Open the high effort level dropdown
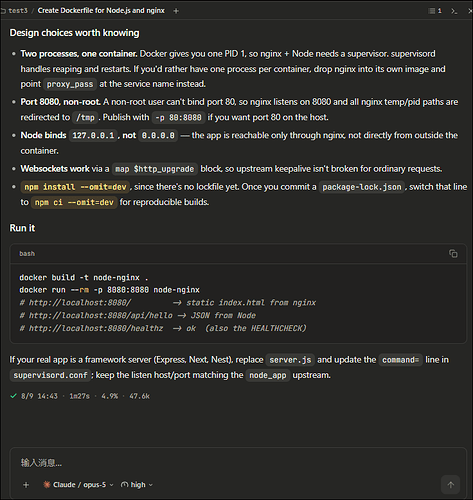473x500 pixels. pos(137,485)
